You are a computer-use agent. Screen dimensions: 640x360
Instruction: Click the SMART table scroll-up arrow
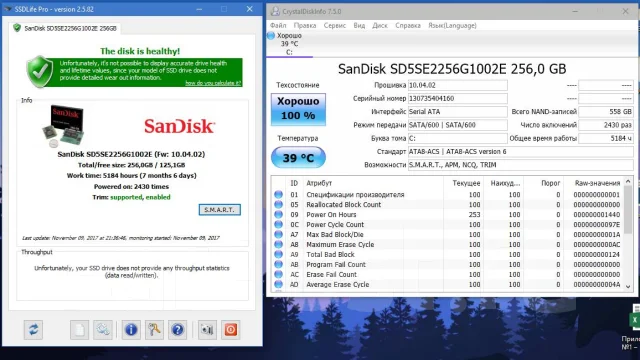pos(628,181)
